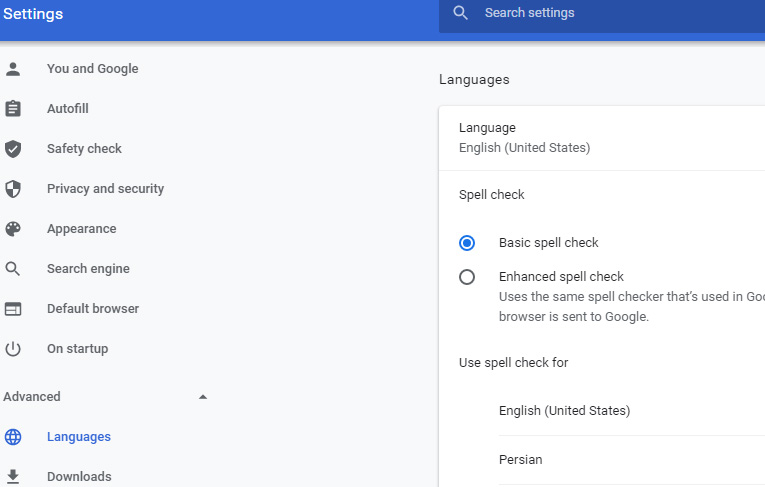The height and width of the screenshot is (487, 765).
Task: Click the Downloads arrow icon
Action: point(13,476)
